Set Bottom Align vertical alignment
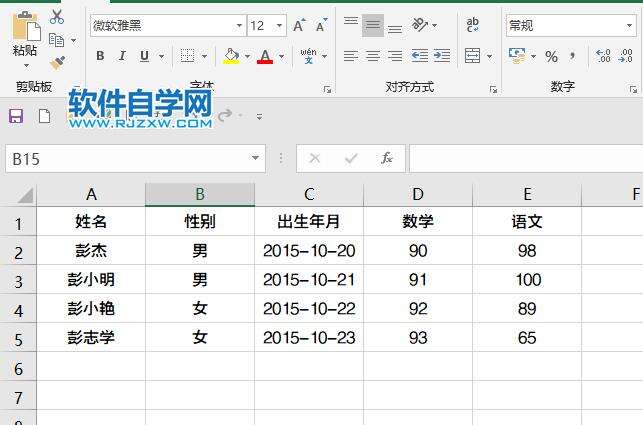This screenshot has height=425, width=643. click(395, 27)
